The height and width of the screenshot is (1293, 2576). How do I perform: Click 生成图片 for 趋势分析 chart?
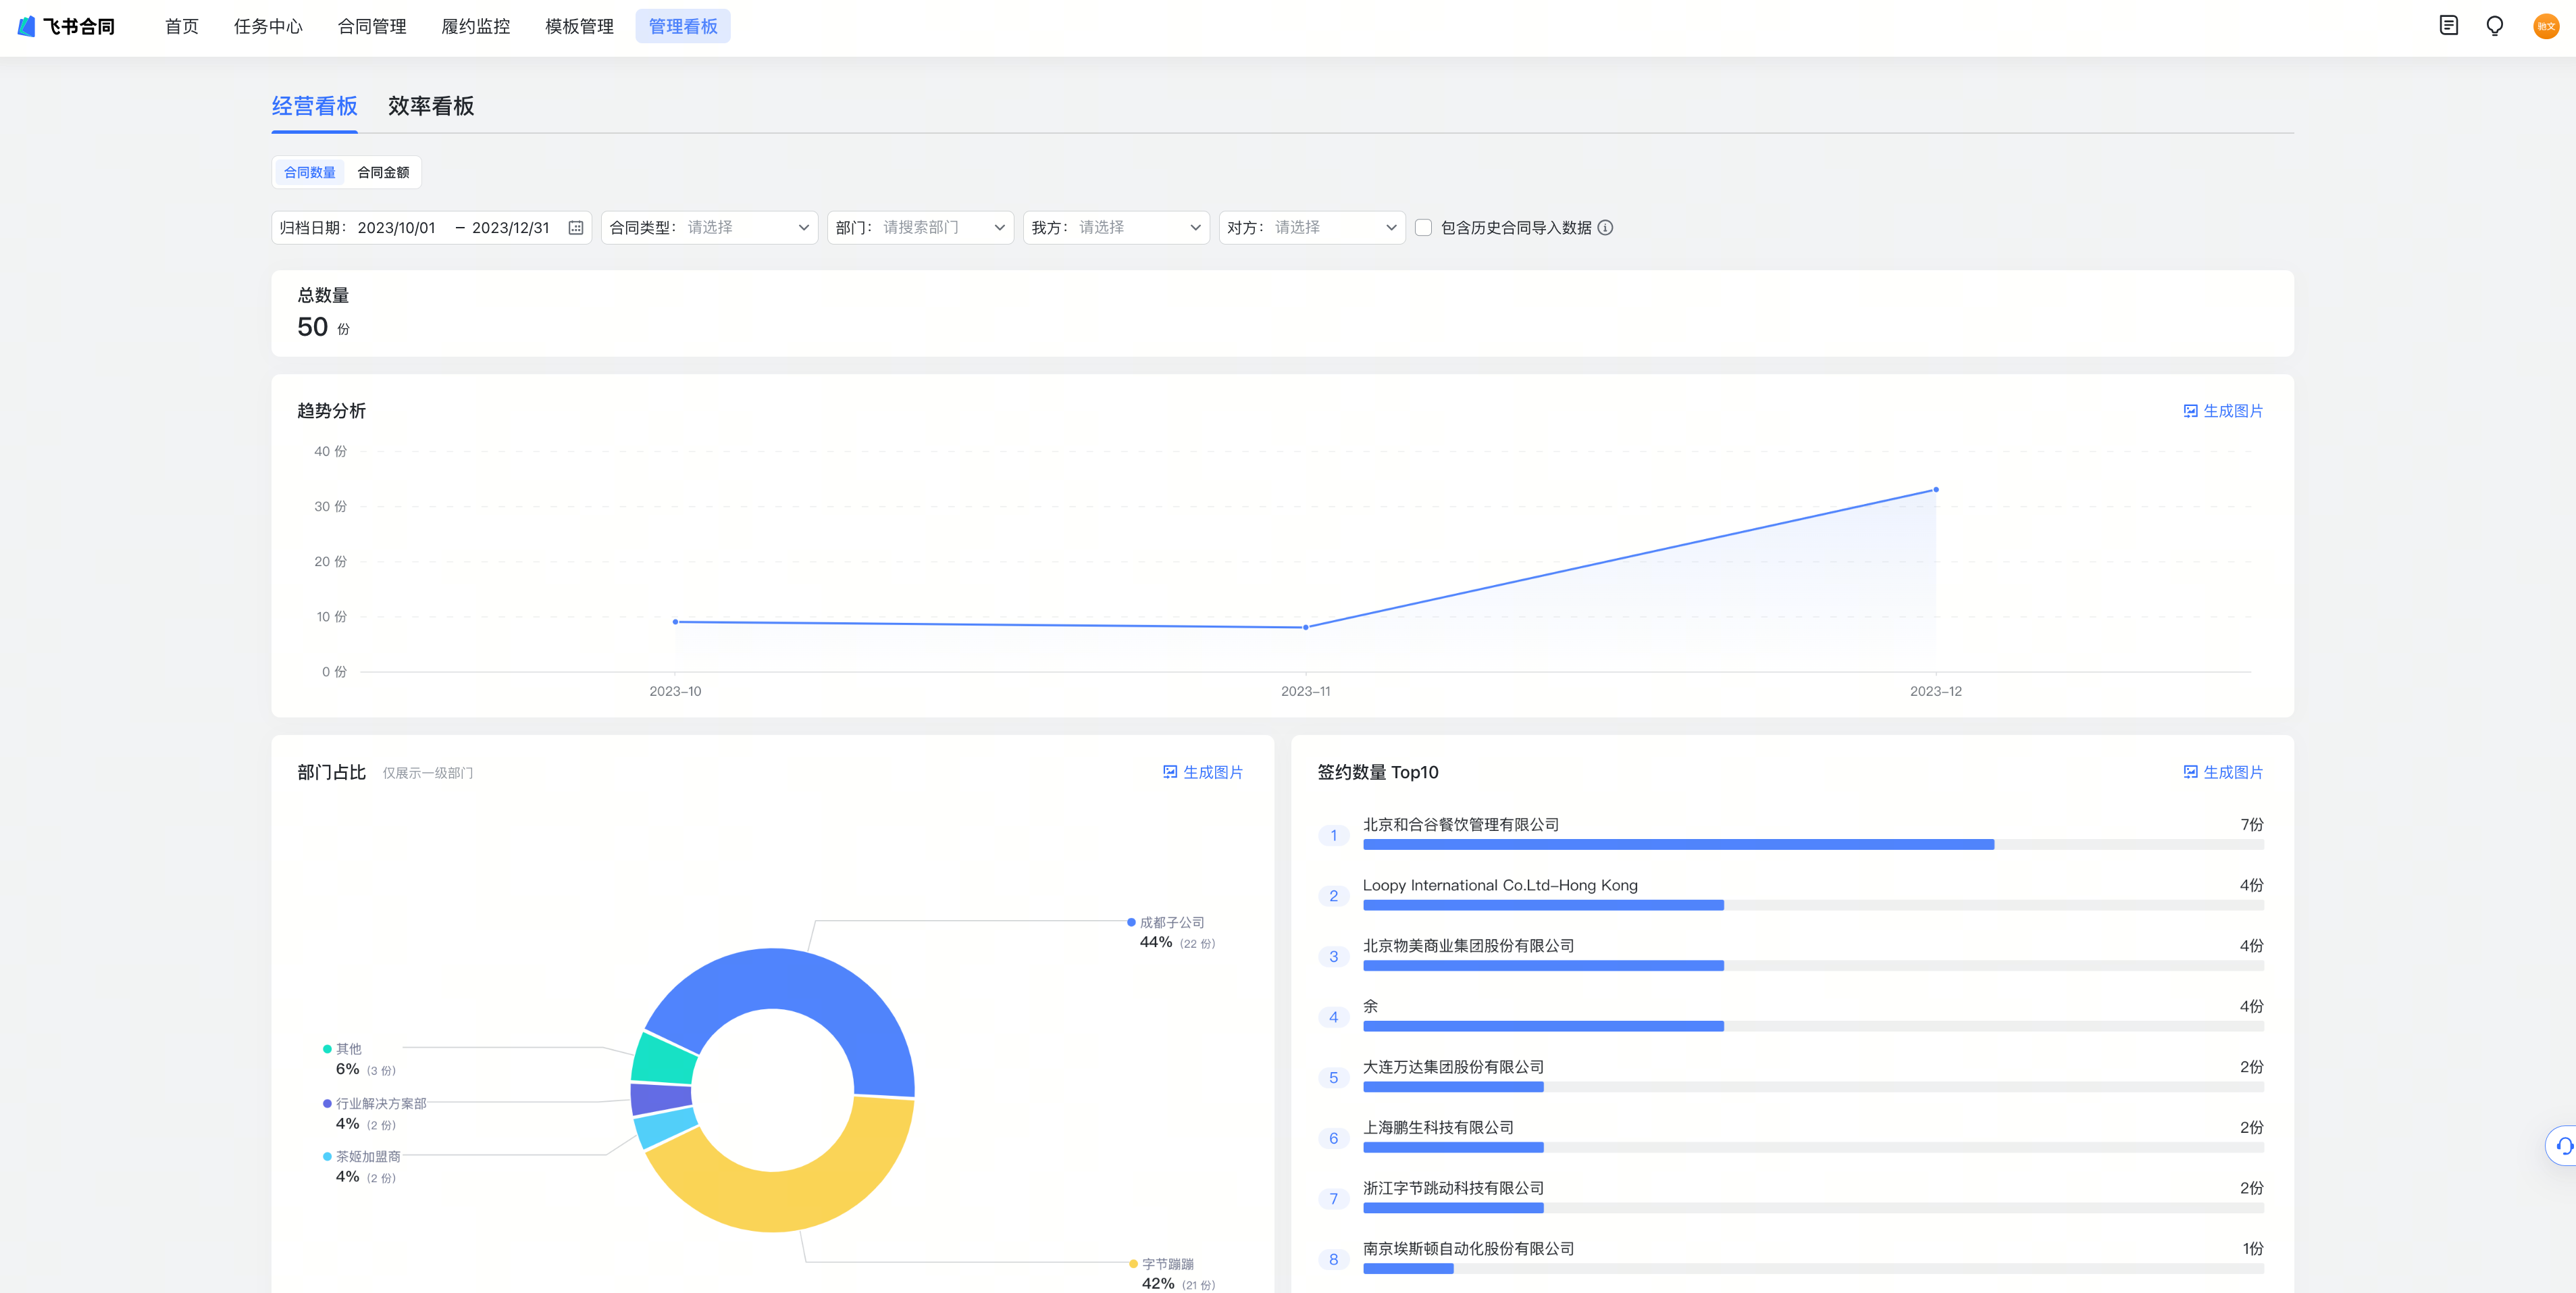click(2222, 411)
